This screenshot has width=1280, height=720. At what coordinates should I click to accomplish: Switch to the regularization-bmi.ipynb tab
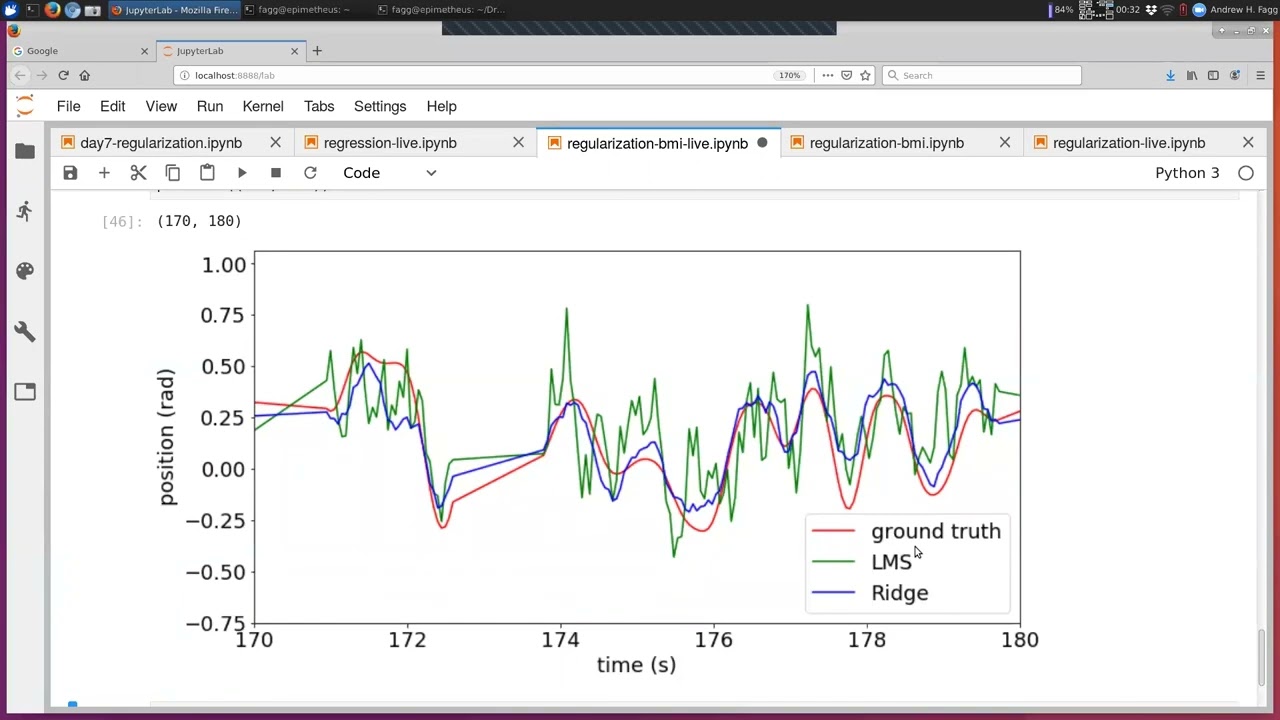887,143
